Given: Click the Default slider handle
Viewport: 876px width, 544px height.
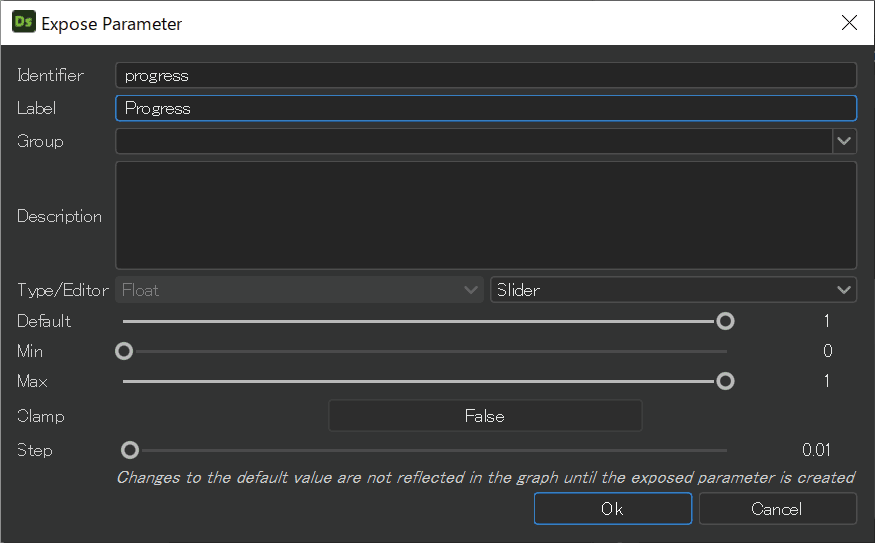Looking at the screenshot, I should (725, 321).
